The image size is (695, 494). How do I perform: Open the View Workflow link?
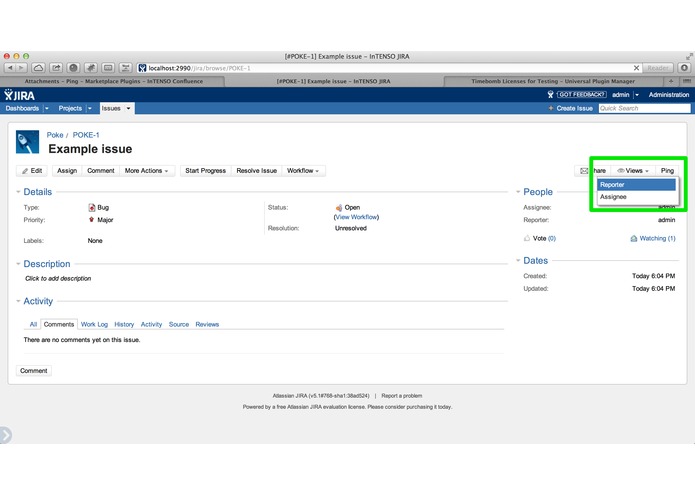tap(356, 217)
